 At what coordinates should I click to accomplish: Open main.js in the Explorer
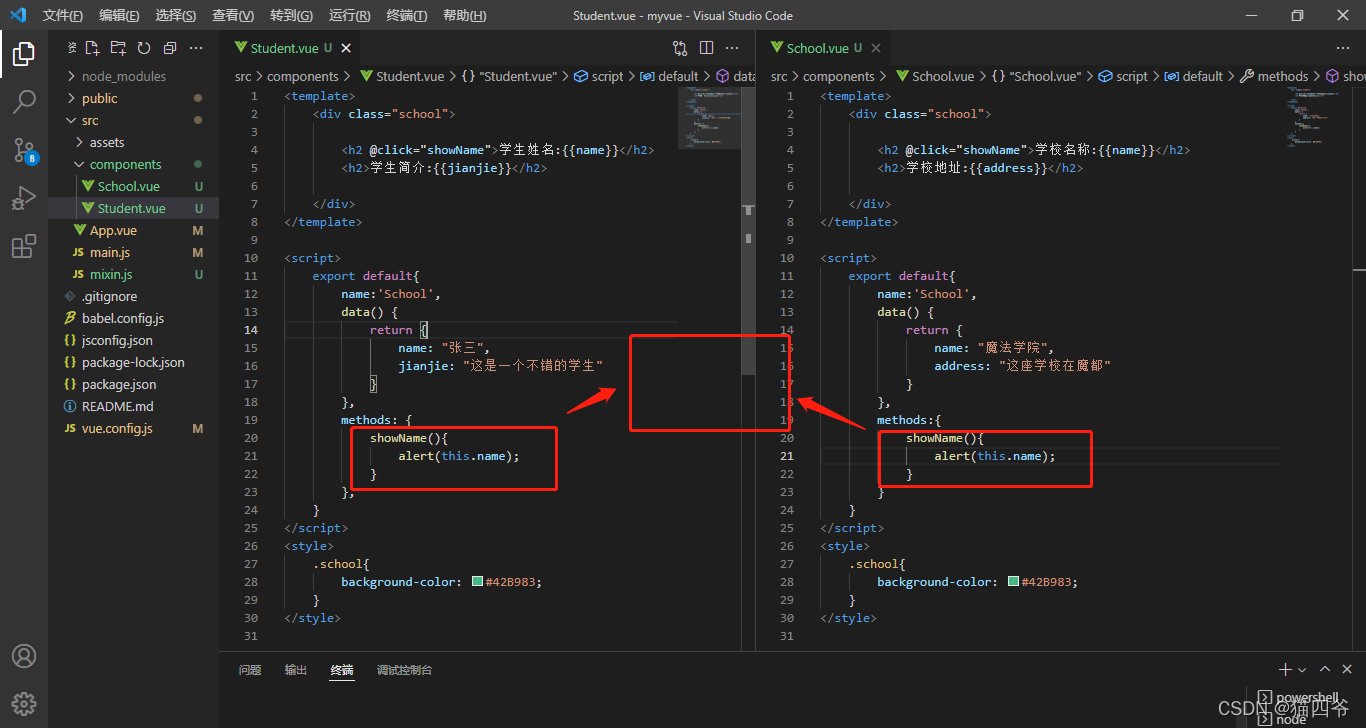pos(133,252)
